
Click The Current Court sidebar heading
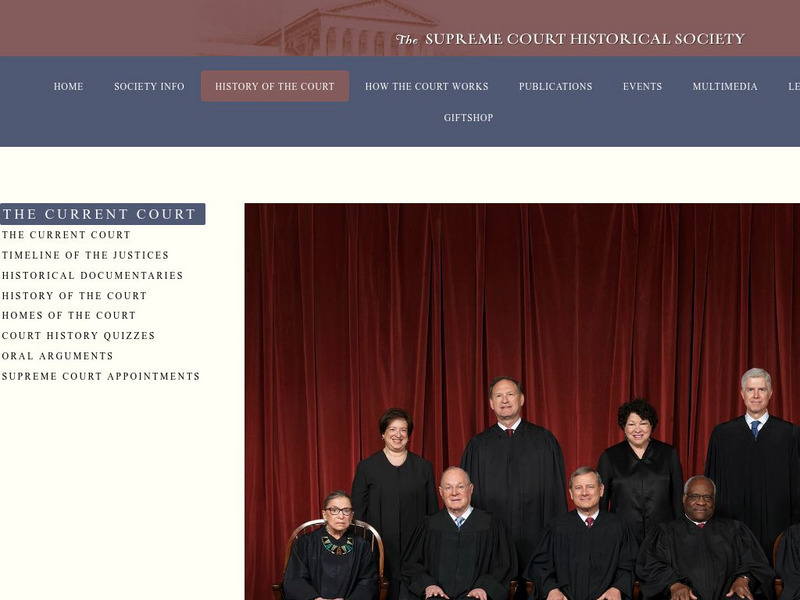(x=103, y=214)
